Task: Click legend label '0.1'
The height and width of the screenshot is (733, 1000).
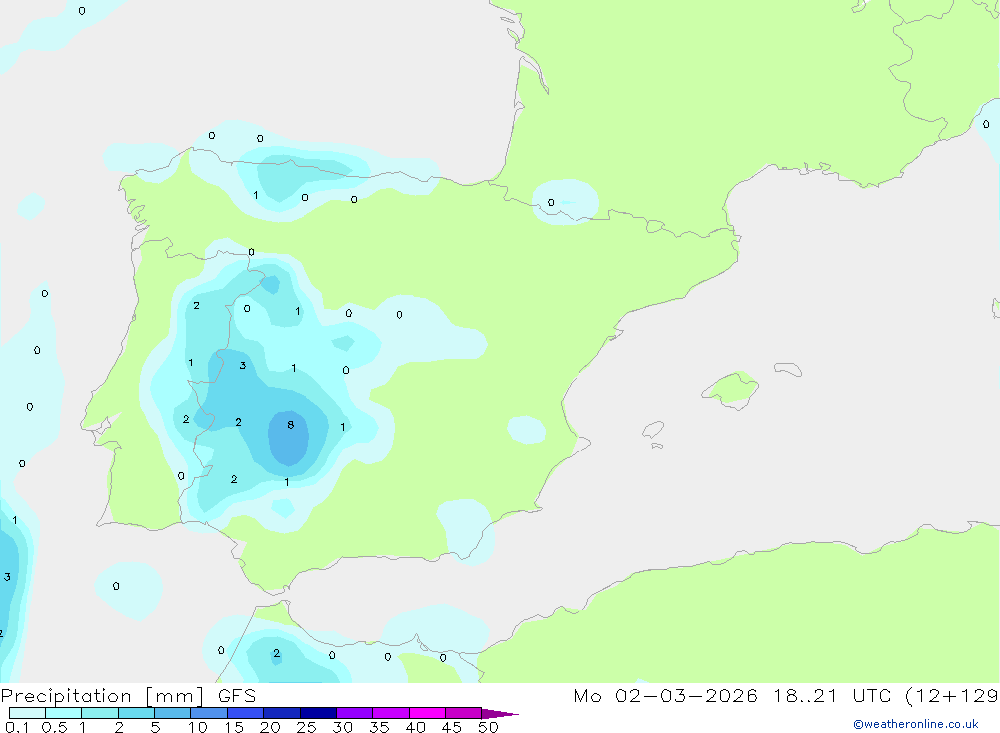Action: [17, 727]
